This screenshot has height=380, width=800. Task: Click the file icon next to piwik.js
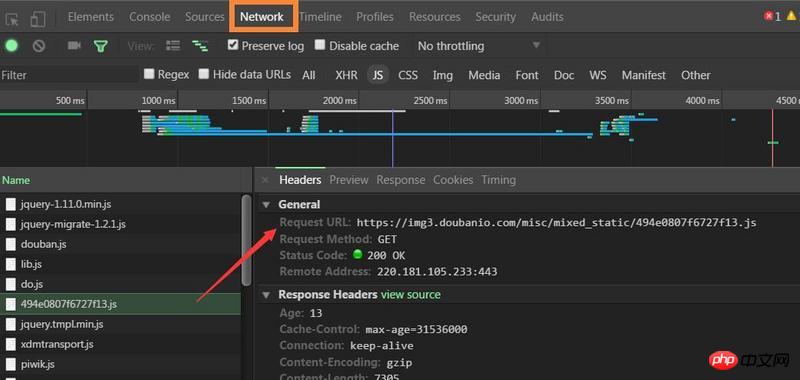pyautogui.click(x=11, y=364)
